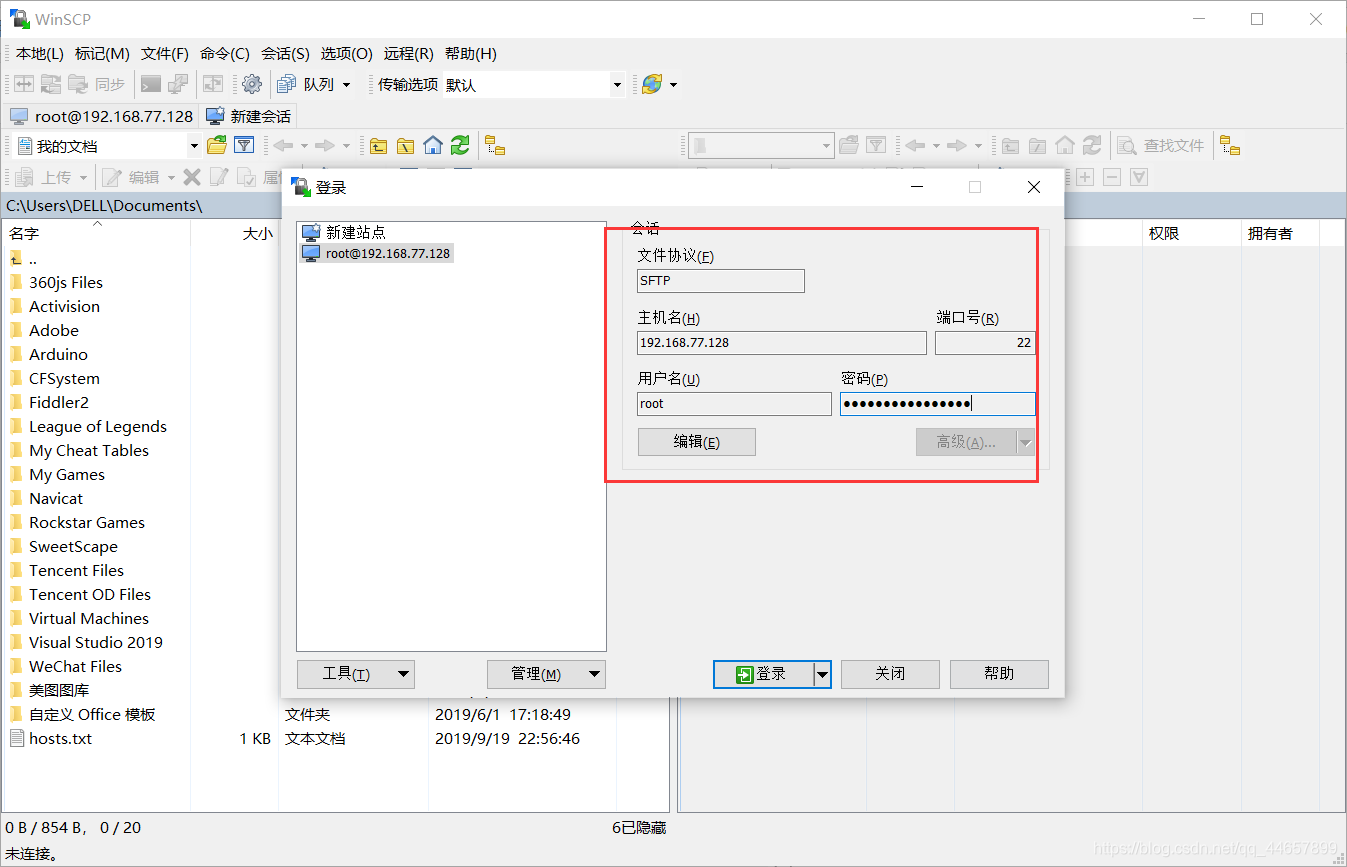The height and width of the screenshot is (867, 1347).
Task: Click the local panel filter icon
Action: point(244,146)
